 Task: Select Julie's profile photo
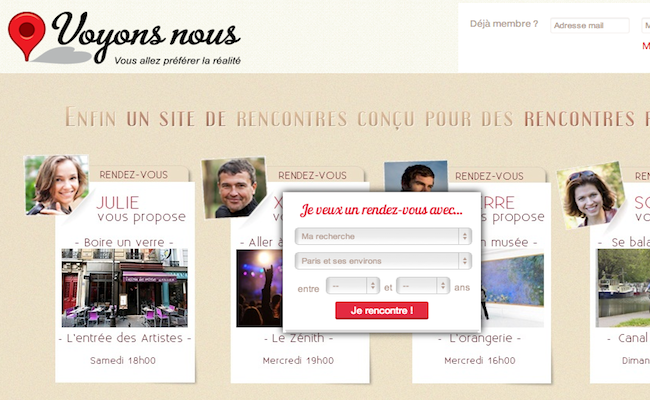tap(57, 185)
